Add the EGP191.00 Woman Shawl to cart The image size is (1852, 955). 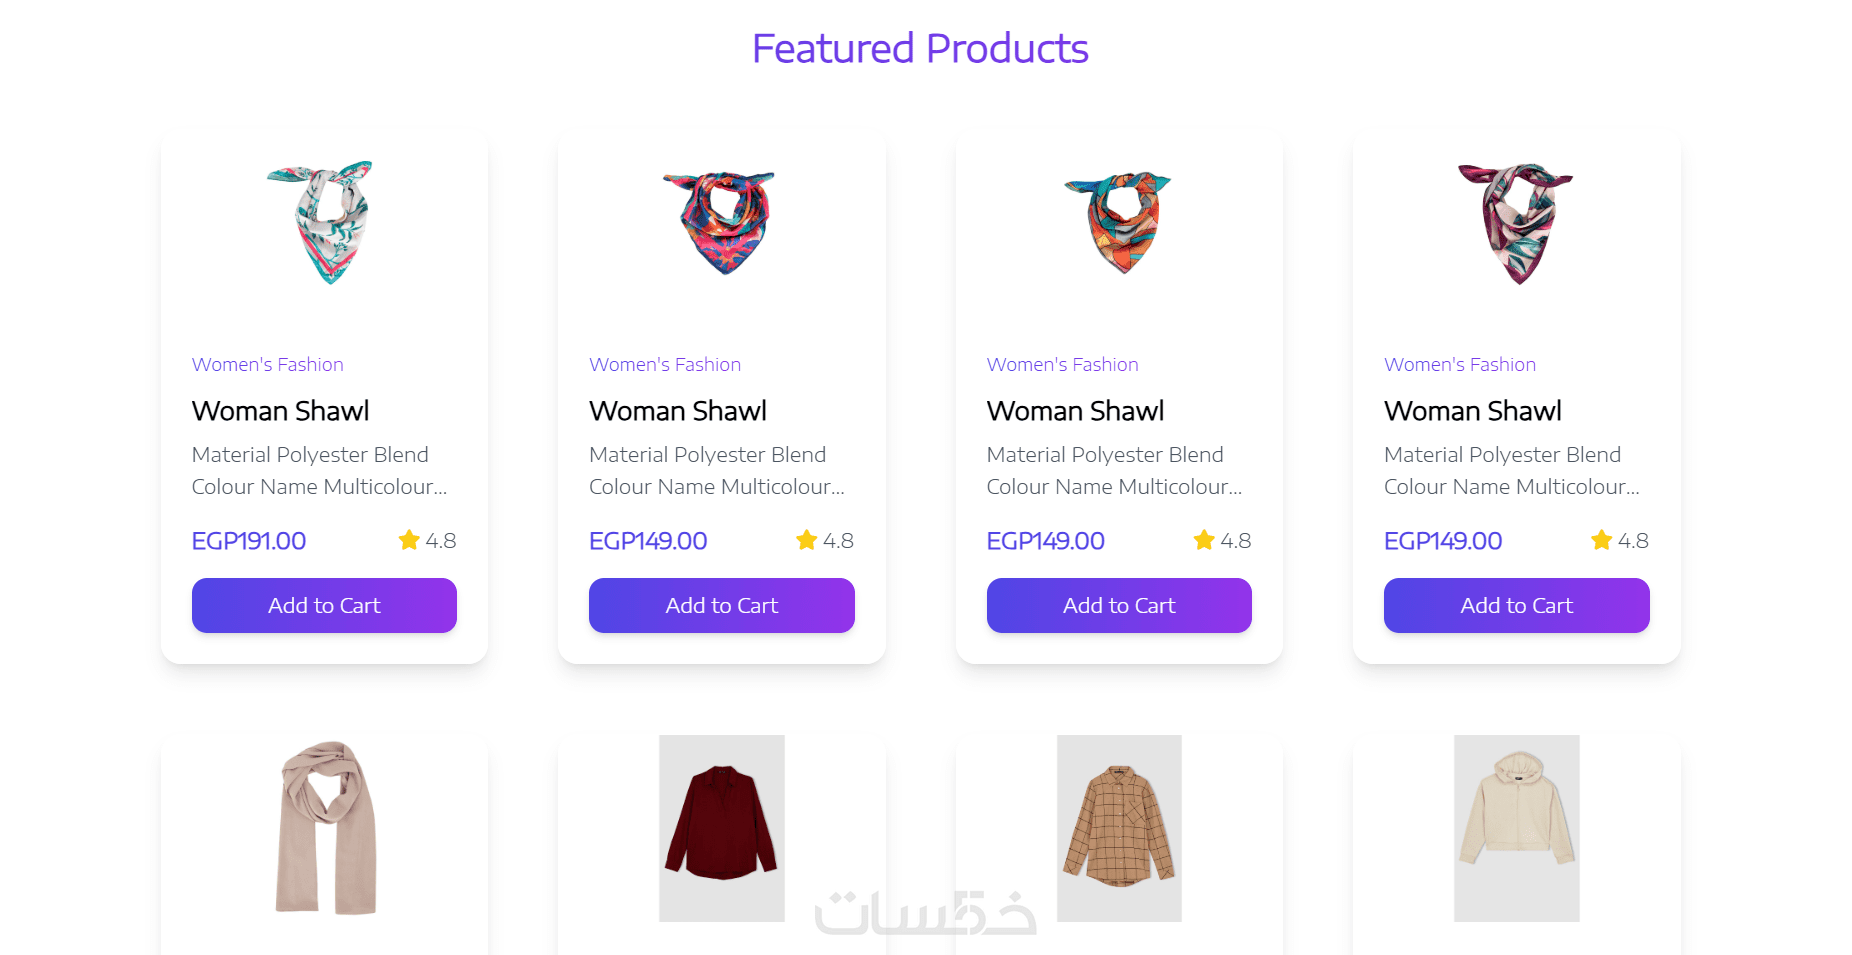pos(324,605)
